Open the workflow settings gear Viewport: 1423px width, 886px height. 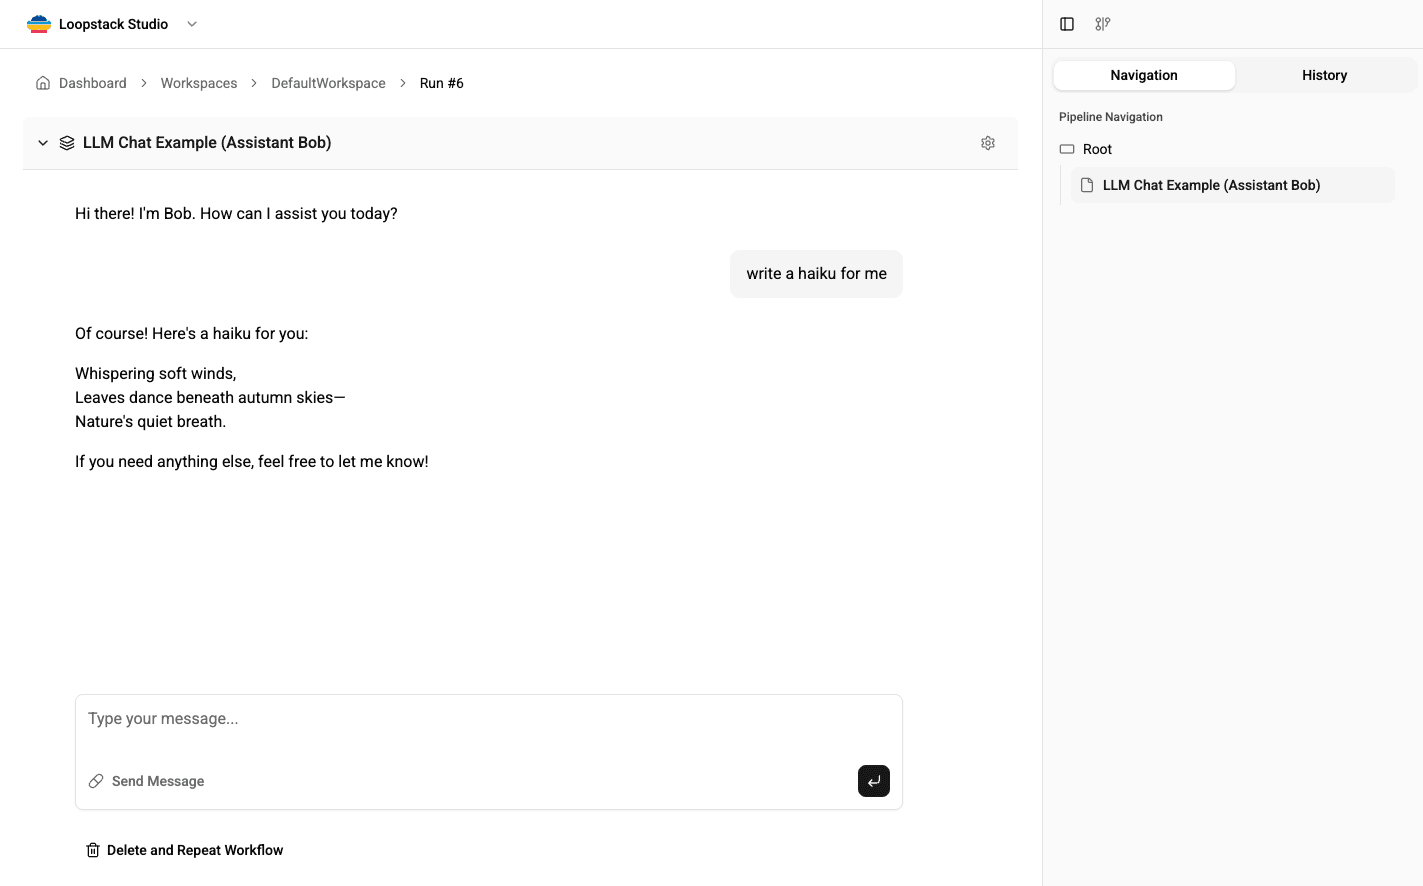[987, 142]
